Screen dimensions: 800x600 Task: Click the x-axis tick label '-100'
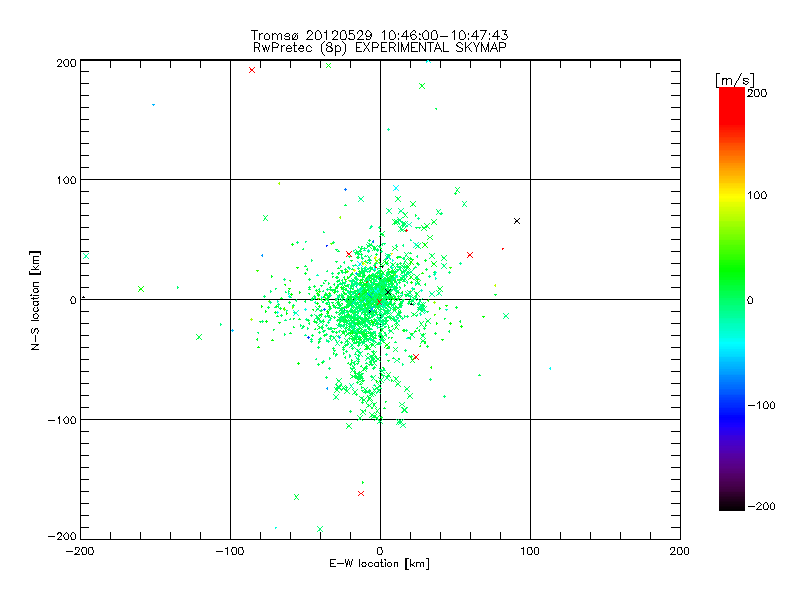point(230,552)
